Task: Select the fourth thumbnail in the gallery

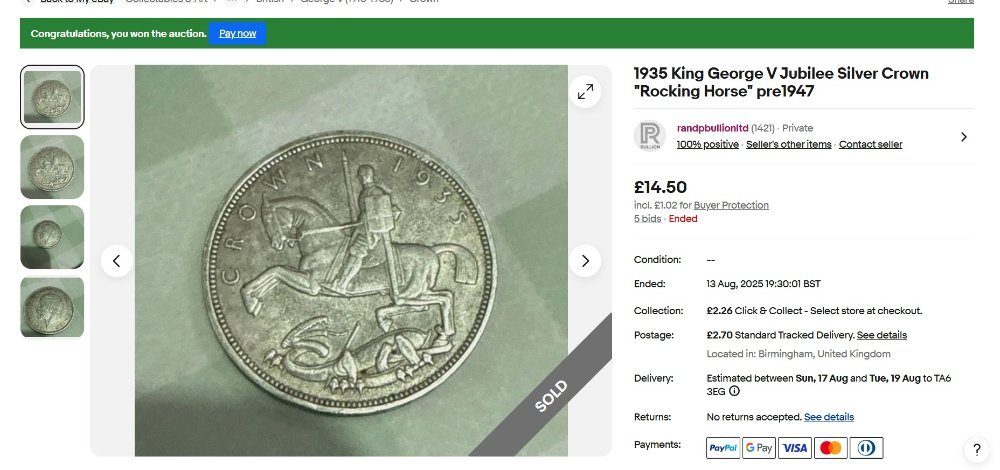Action: pyautogui.click(x=52, y=307)
